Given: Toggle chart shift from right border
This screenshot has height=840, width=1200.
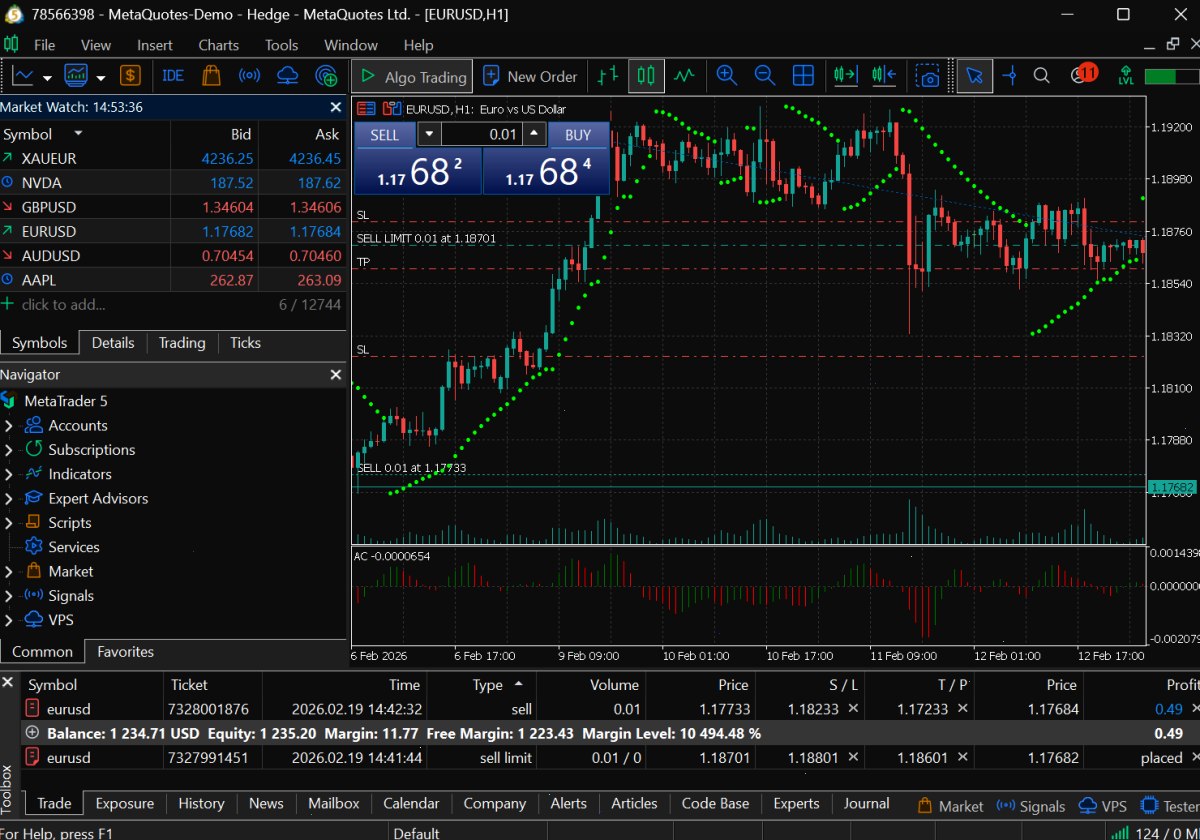Looking at the screenshot, I should click(x=884, y=76).
